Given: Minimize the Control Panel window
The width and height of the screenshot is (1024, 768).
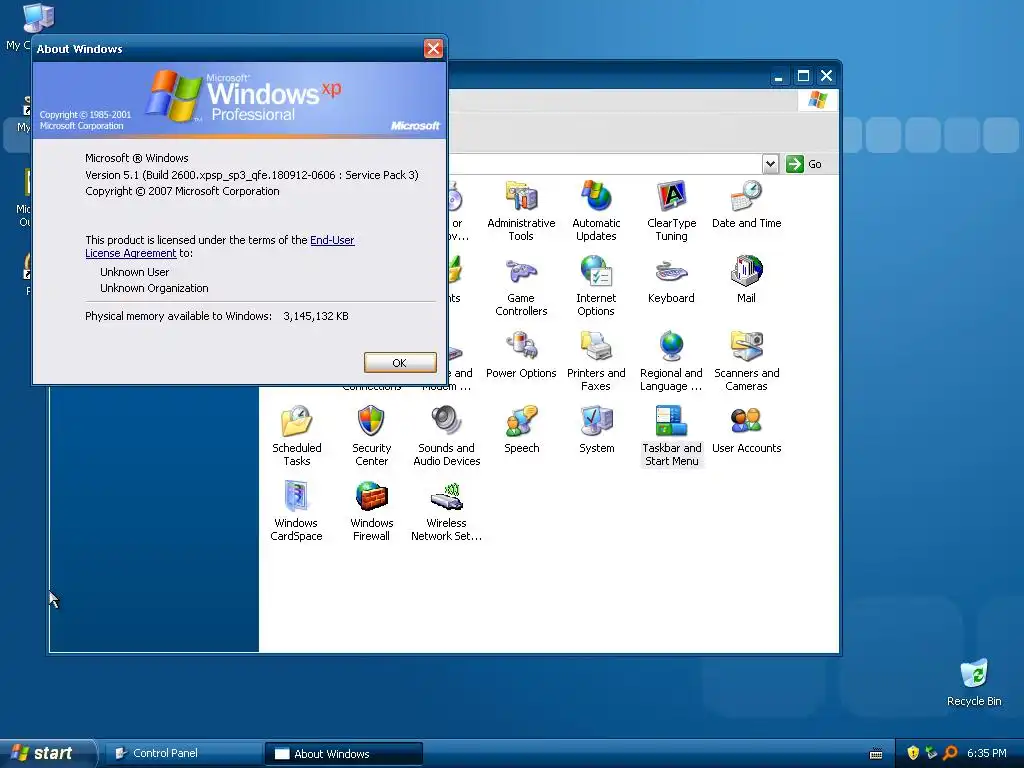Looking at the screenshot, I should click(x=778, y=76).
